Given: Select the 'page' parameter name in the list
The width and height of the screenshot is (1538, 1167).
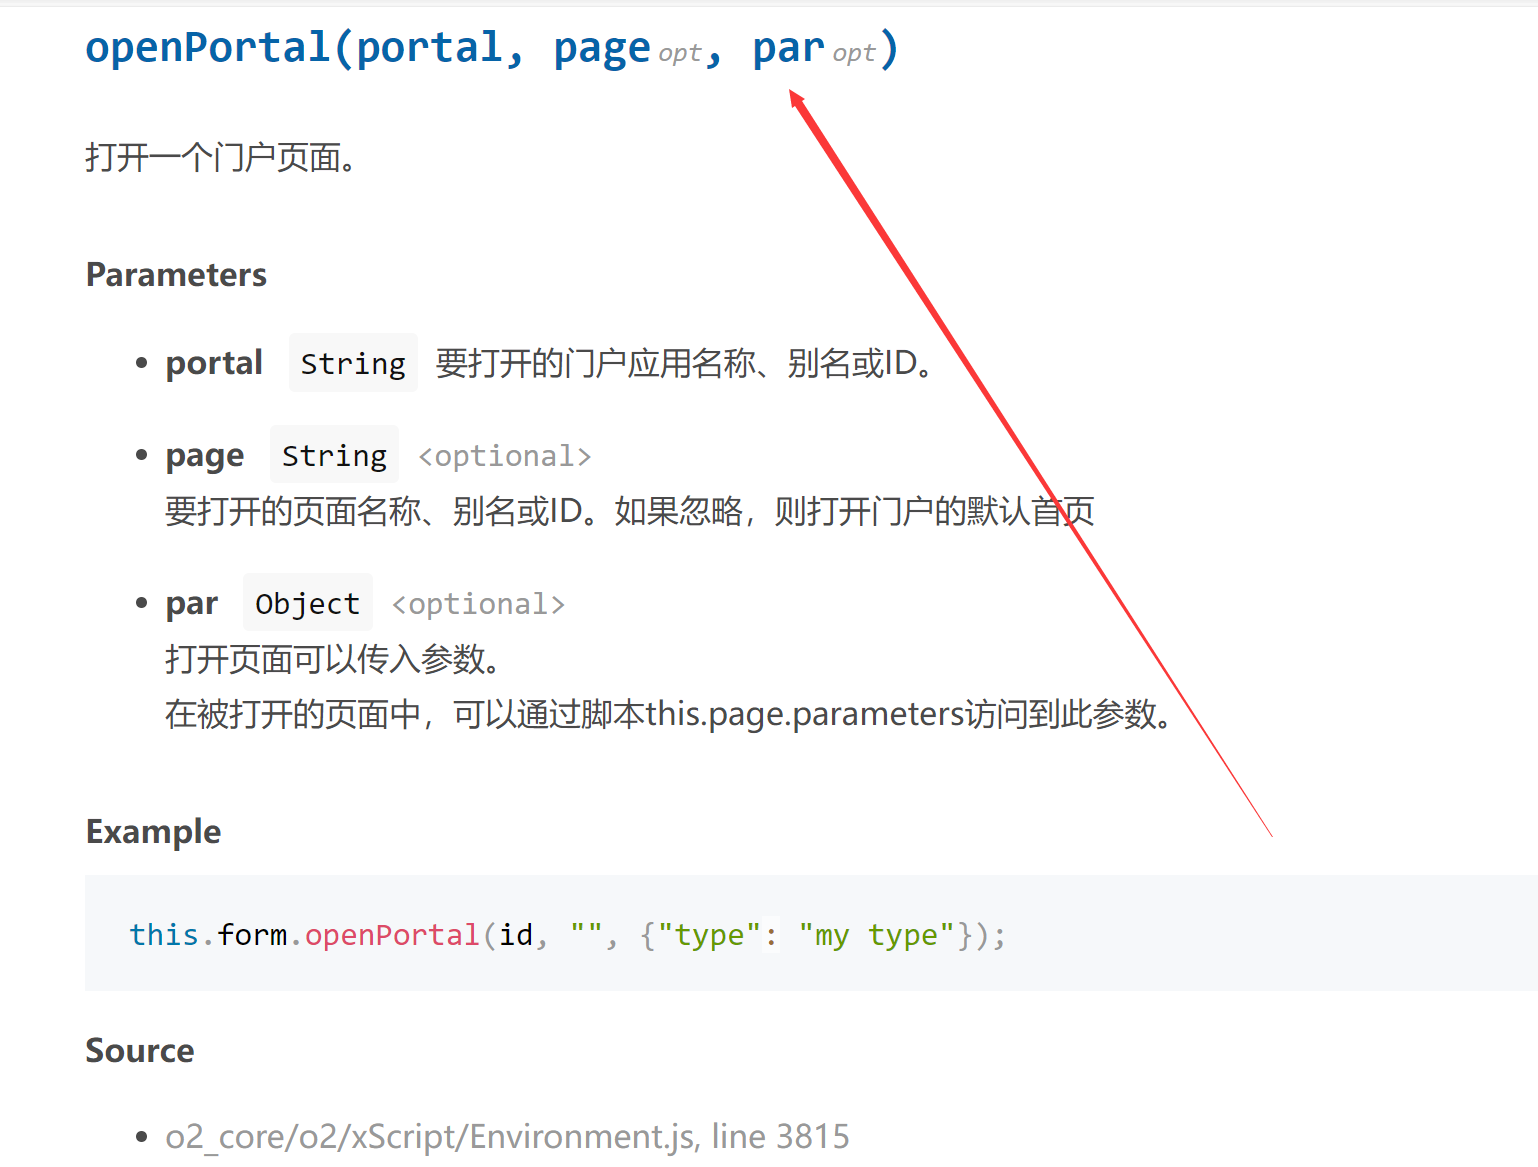Looking at the screenshot, I should (x=205, y=456).
